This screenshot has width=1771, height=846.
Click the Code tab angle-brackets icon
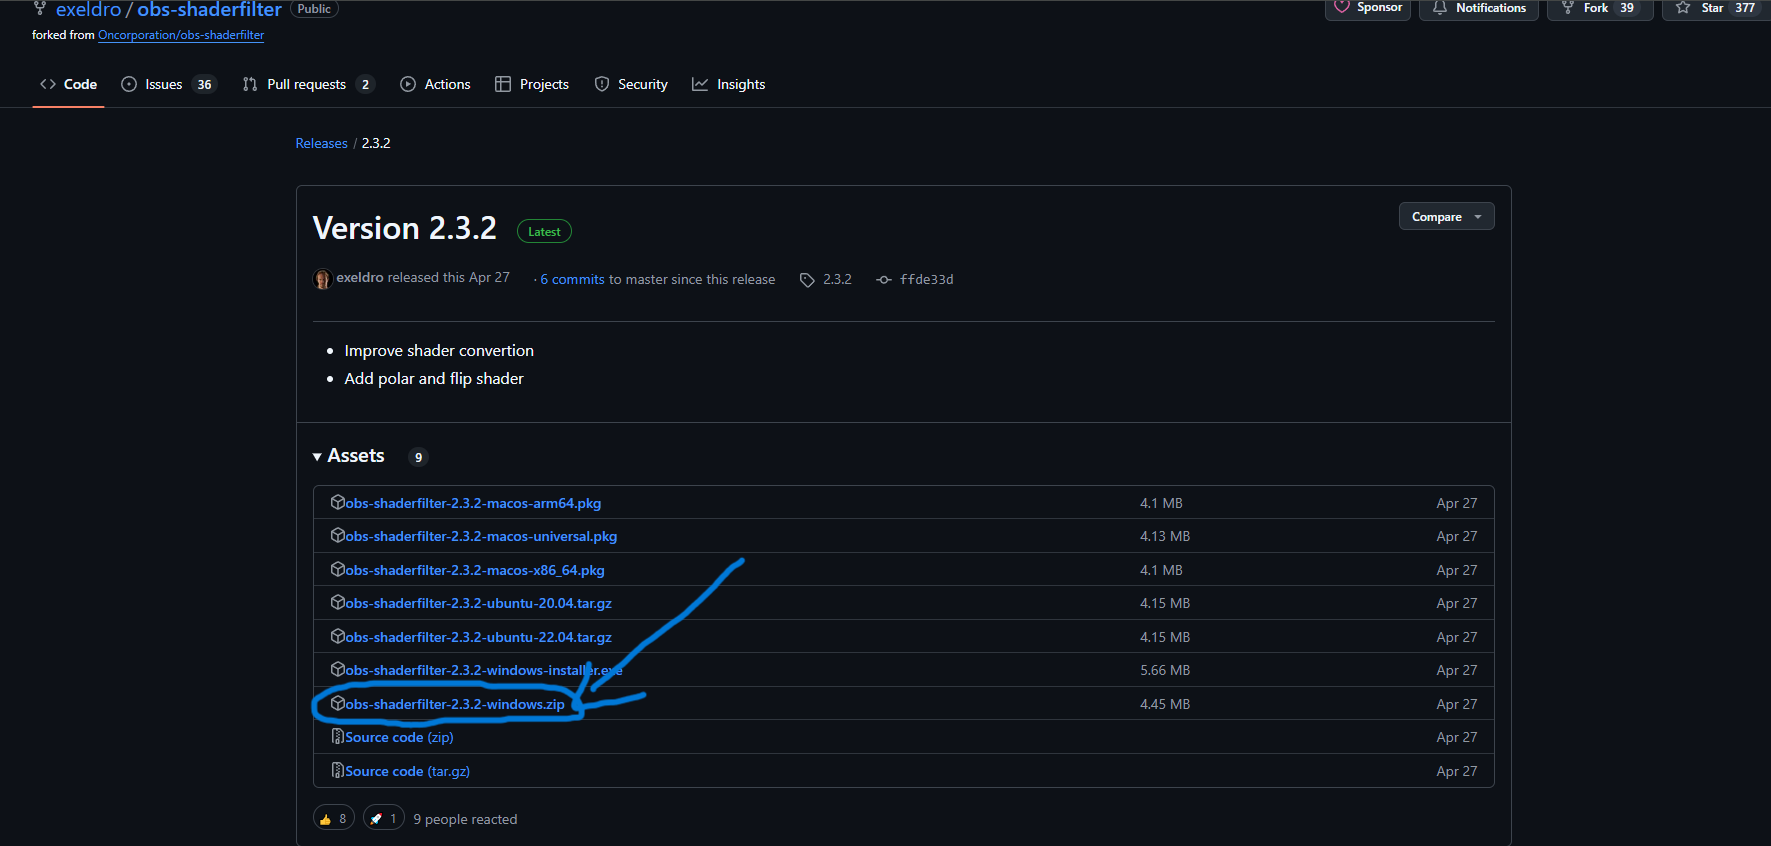(48, 84)
